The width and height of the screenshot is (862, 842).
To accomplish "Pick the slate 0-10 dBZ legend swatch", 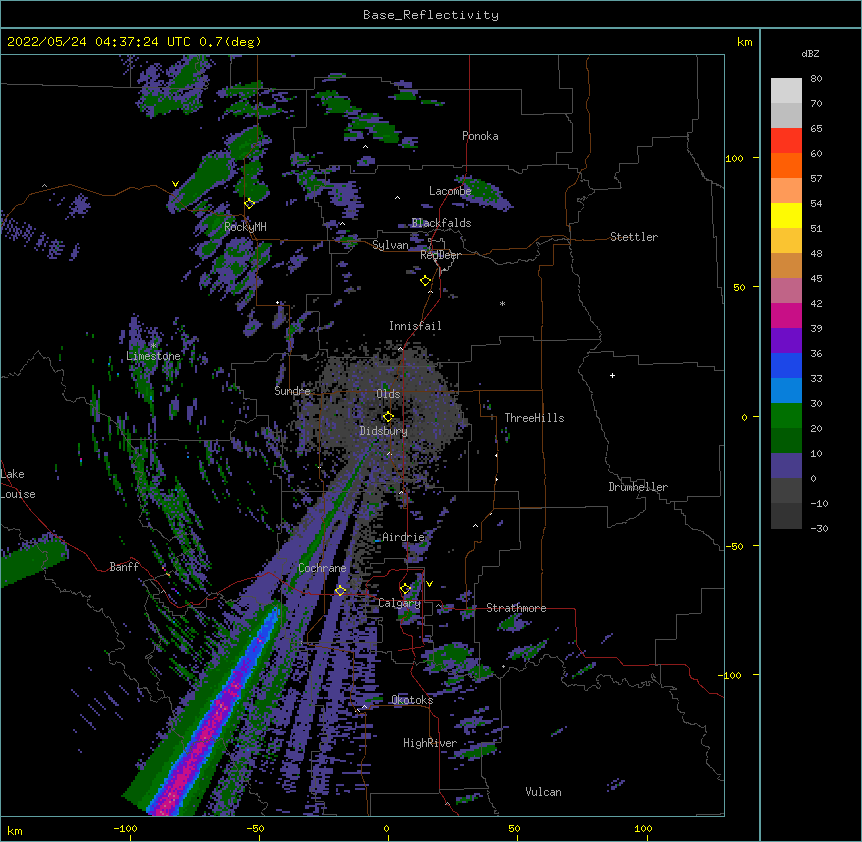I will point(786,466).
